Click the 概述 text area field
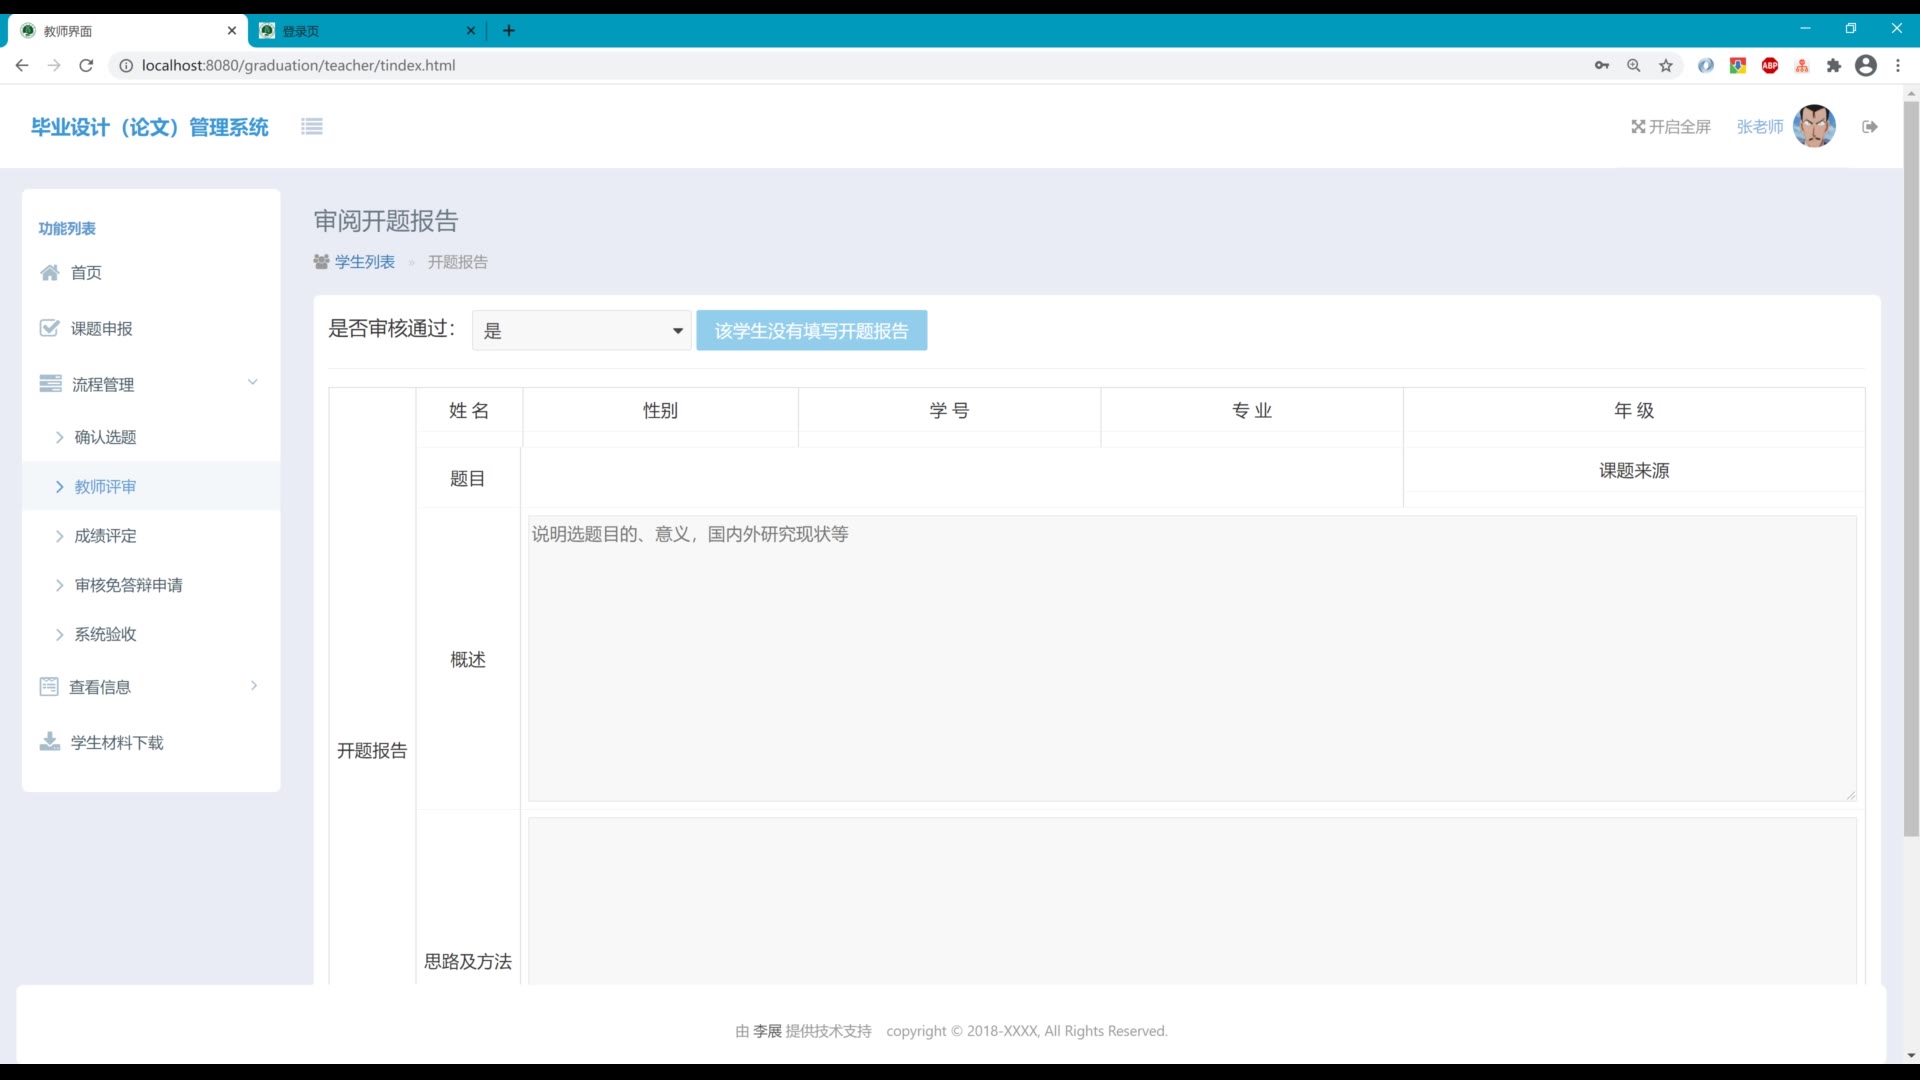The image size is (1920, 1080). (x=1191, y=658)
